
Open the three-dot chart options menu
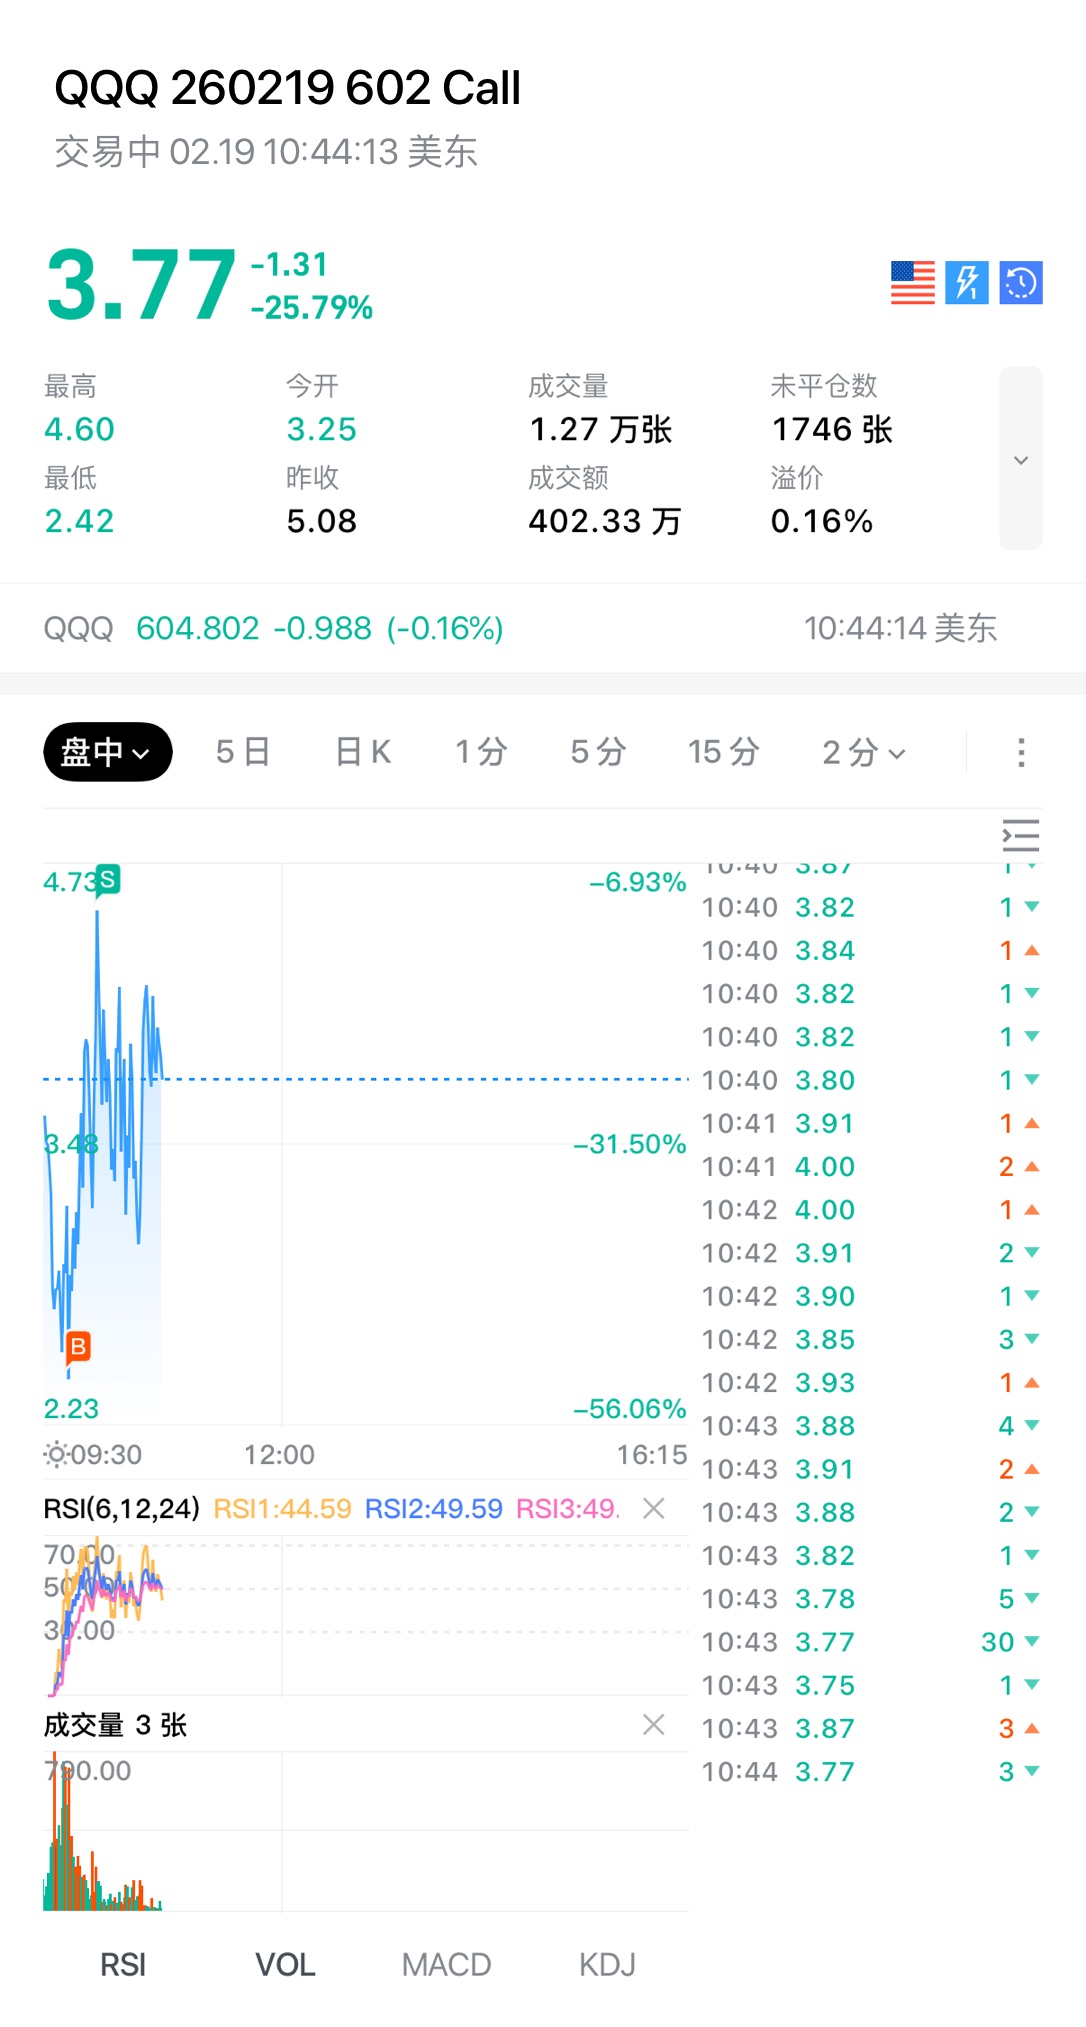point(1021,752)
